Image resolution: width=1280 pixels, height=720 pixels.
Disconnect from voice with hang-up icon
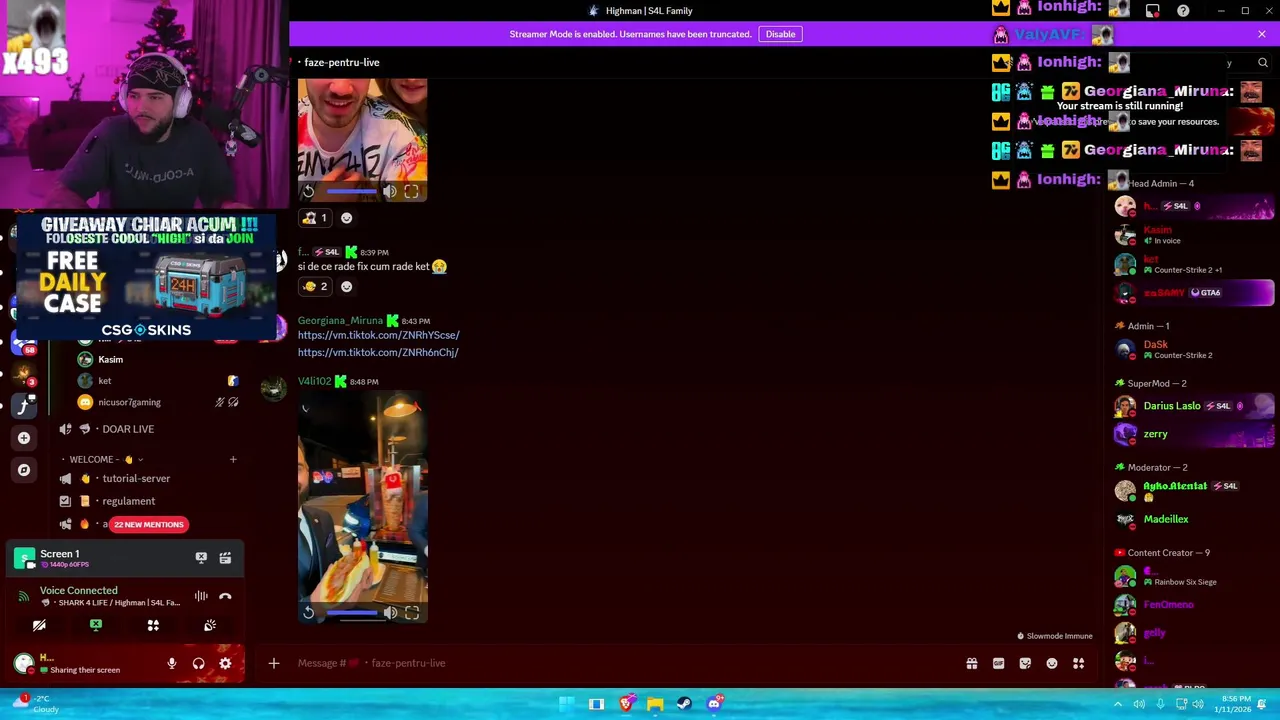point(225,596)
